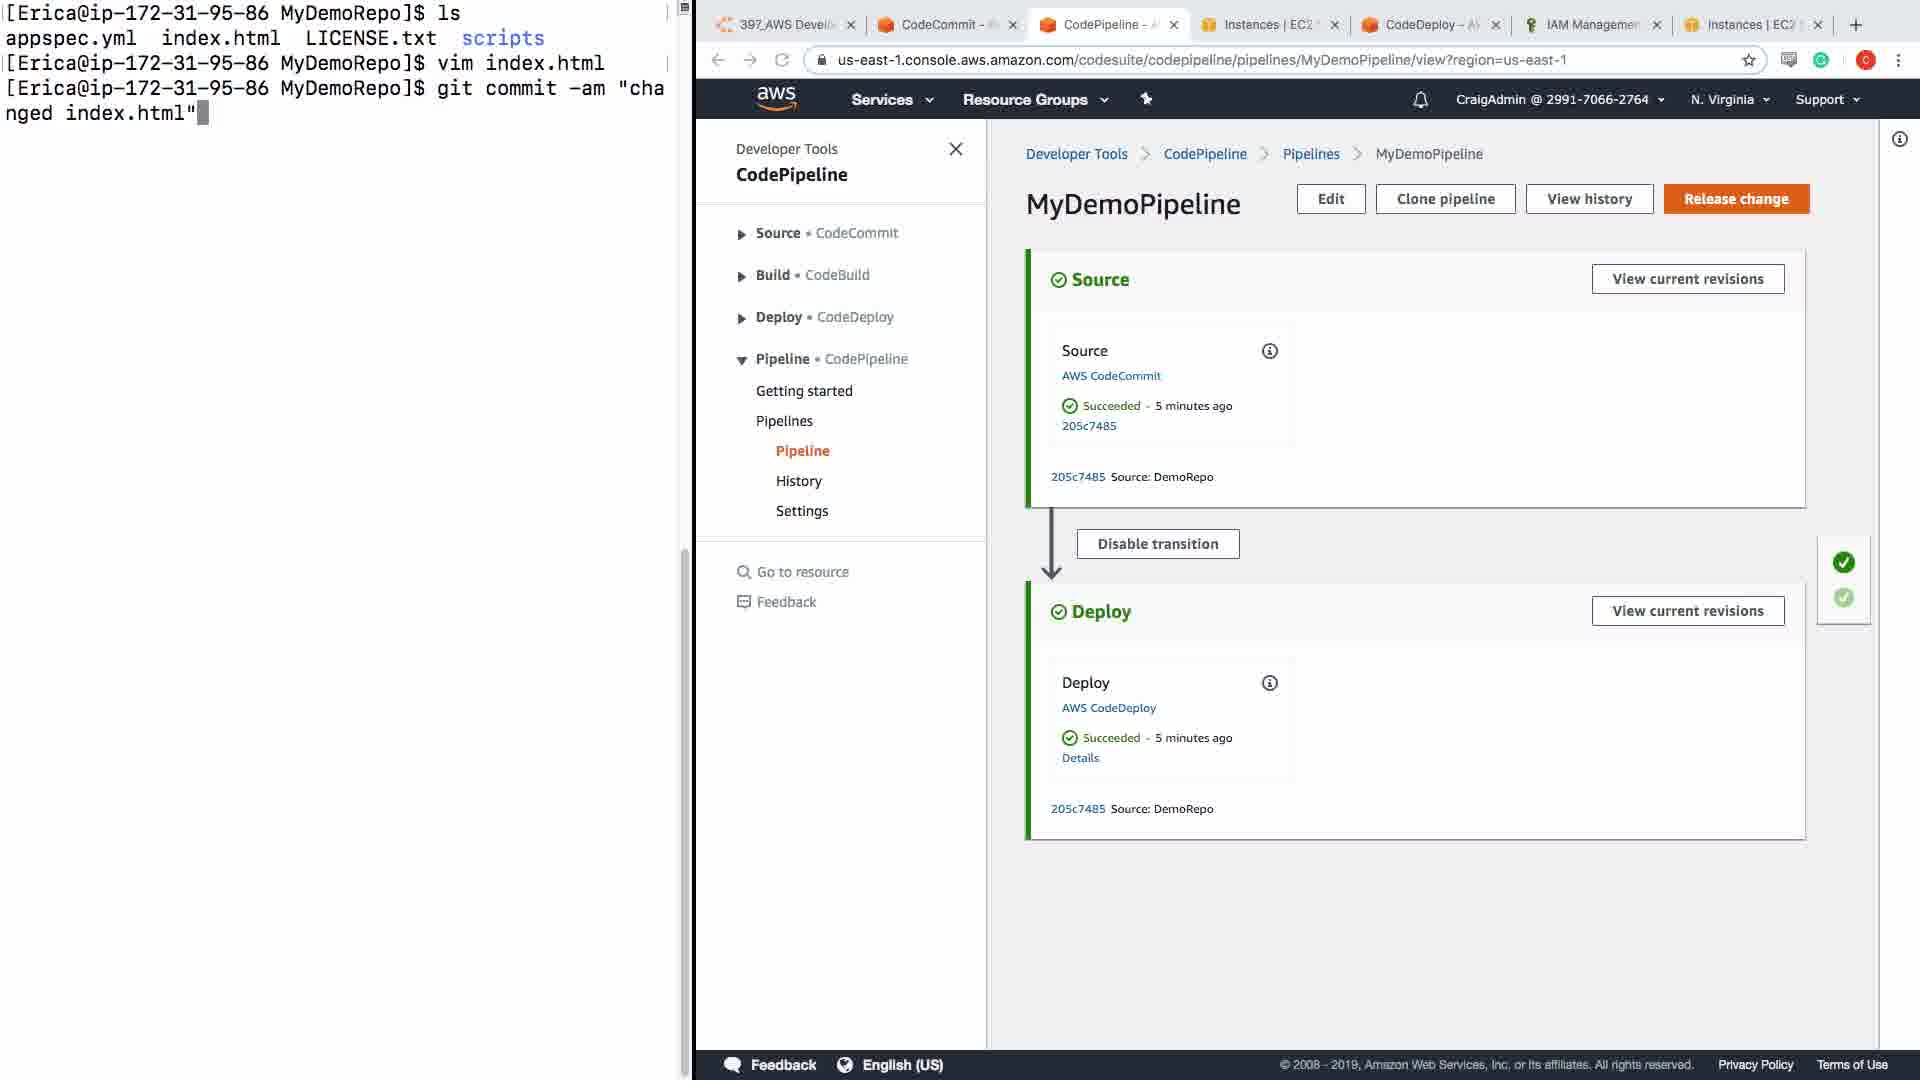The image size is (1920, 1080).
Task: Click the AWS notifications bell icon
Action: pos(1420,100)
